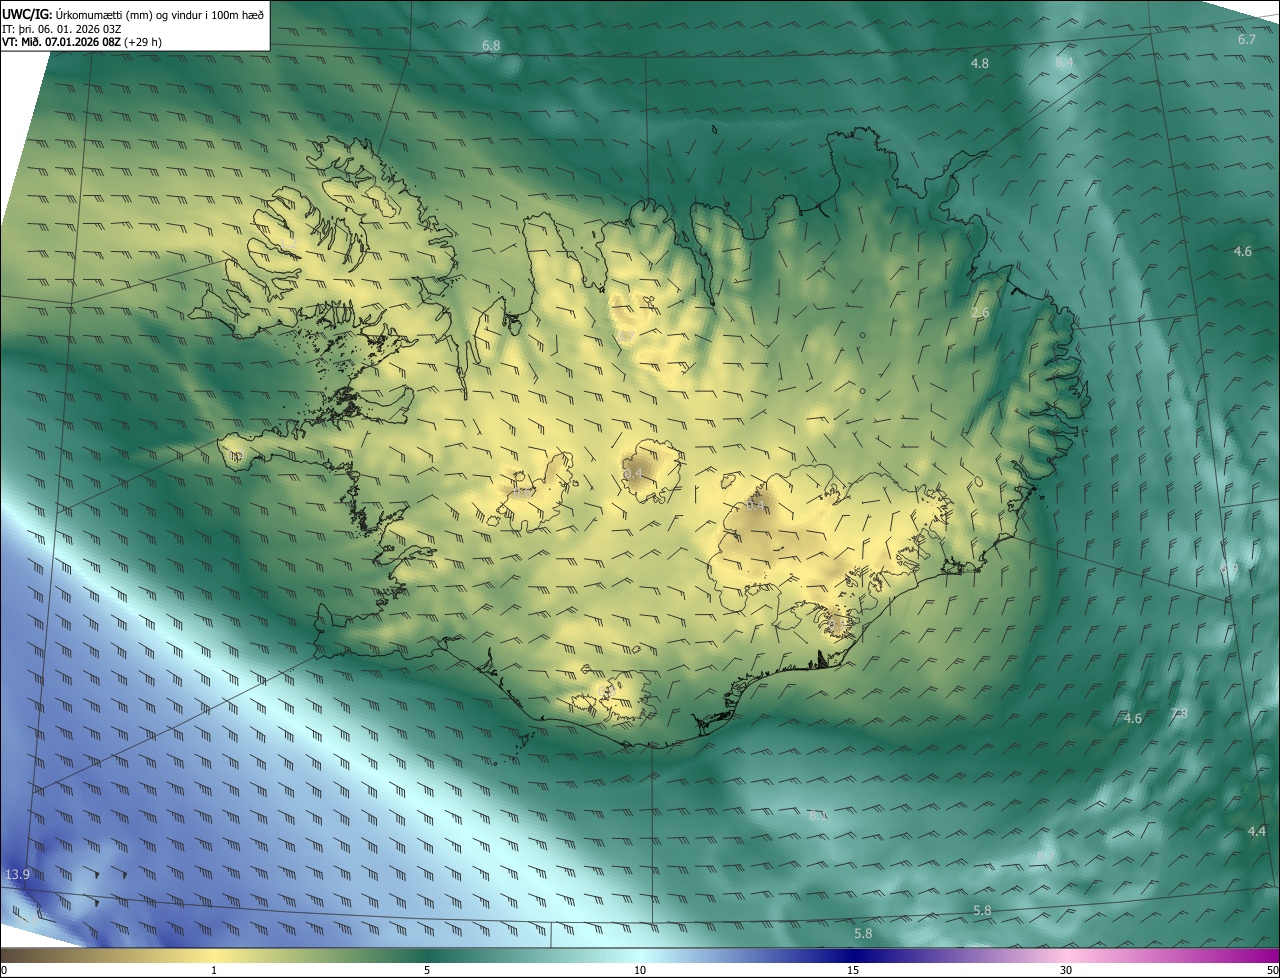1280x978 pixels.
Task: Click the 4.4 value label near the right edge
Action: pos(1257,831)
